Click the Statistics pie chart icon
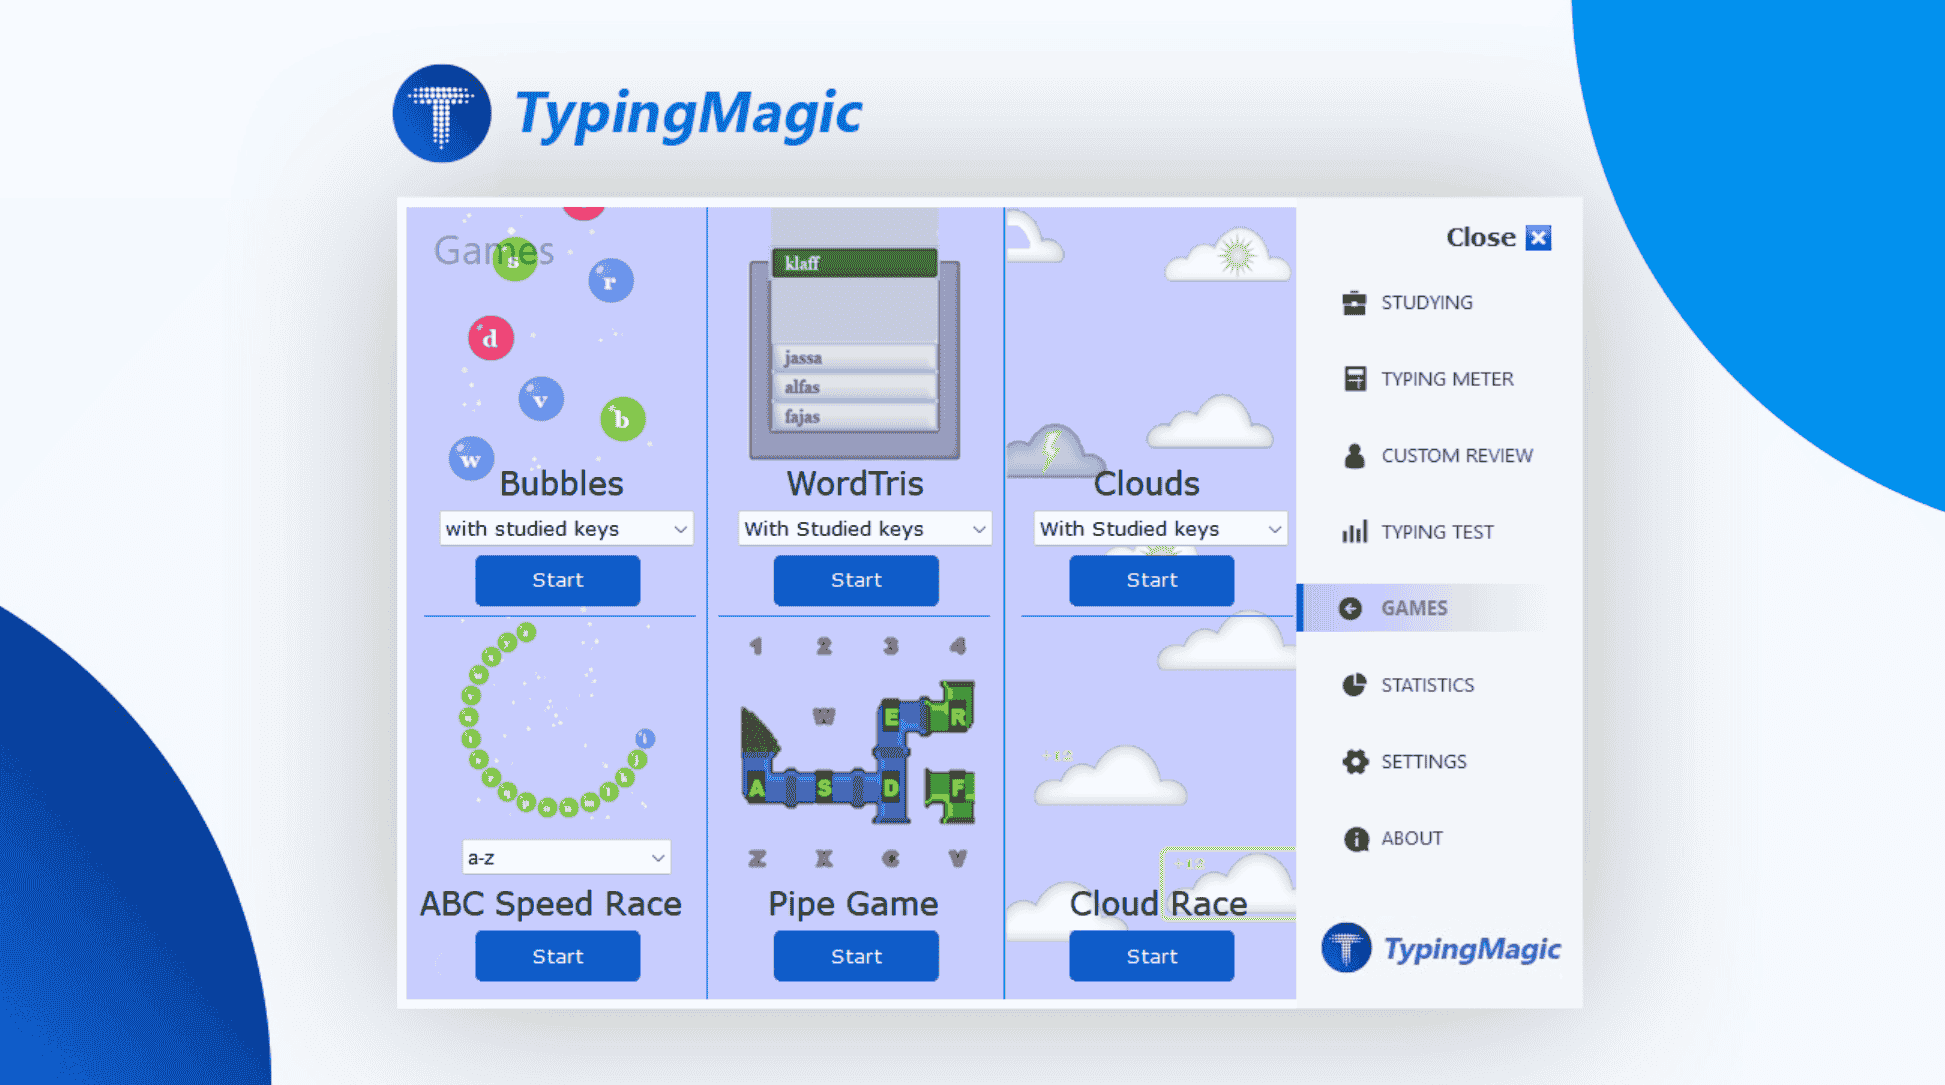Viewport: 1945px width, 1085px height. [x=1355, y=685]
